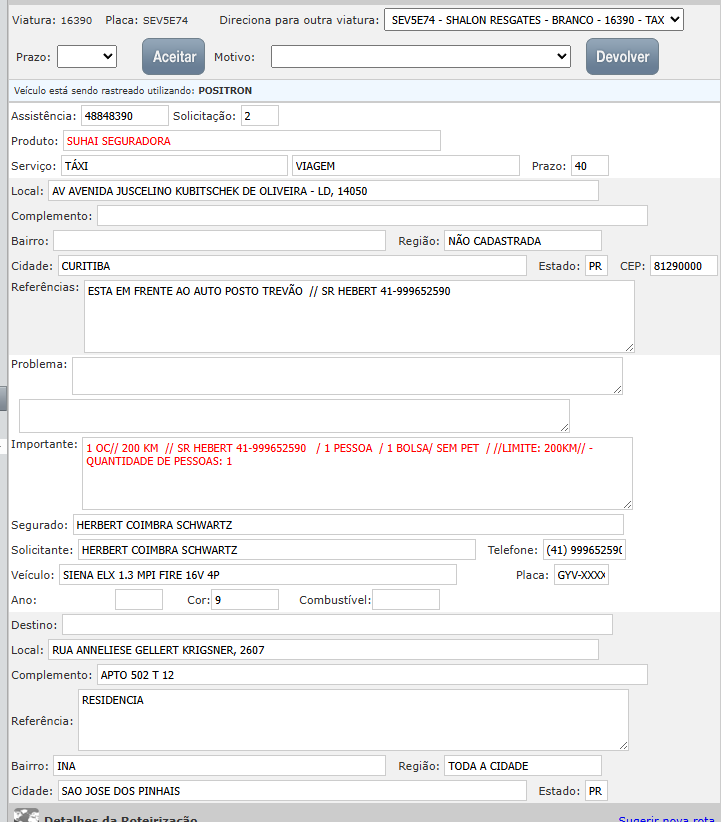Click inside the Referências text area
The width and height of the screenshot is (725, 822).
[x=358, y=316]
